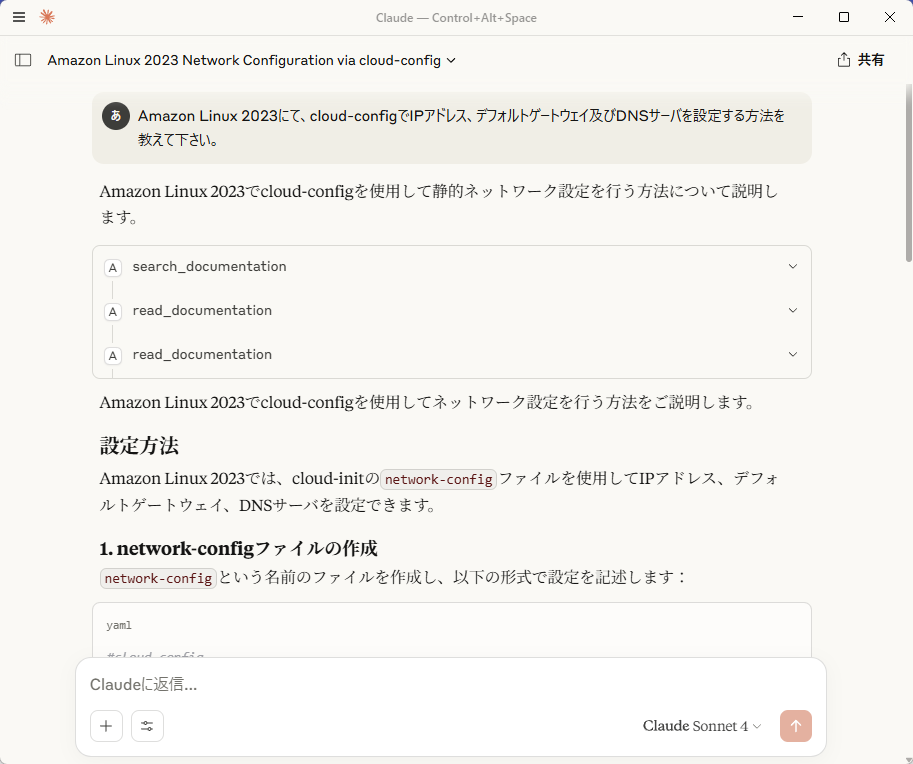Click the first read_documentation A icon

(x=113, y=312)
